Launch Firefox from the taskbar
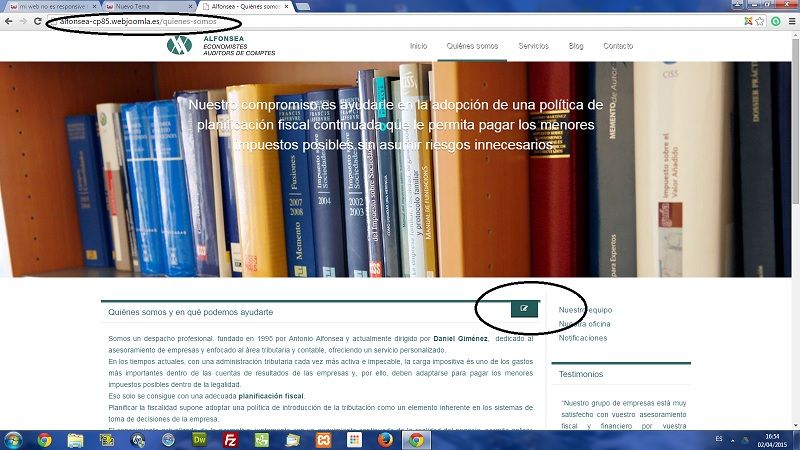The image size is (800, 450). point(385,440)
